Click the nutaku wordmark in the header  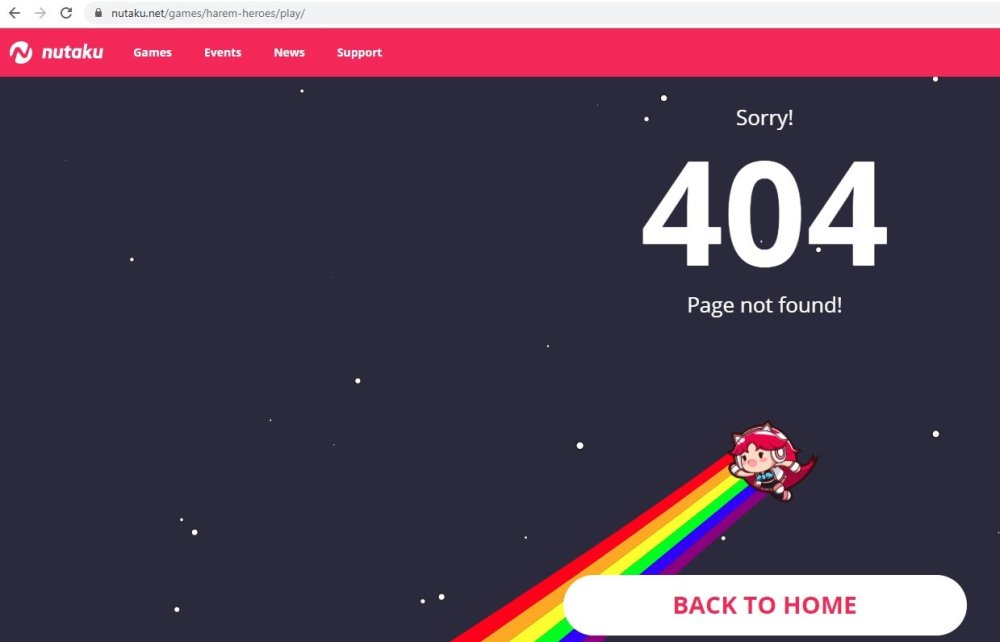click(72, 52)
